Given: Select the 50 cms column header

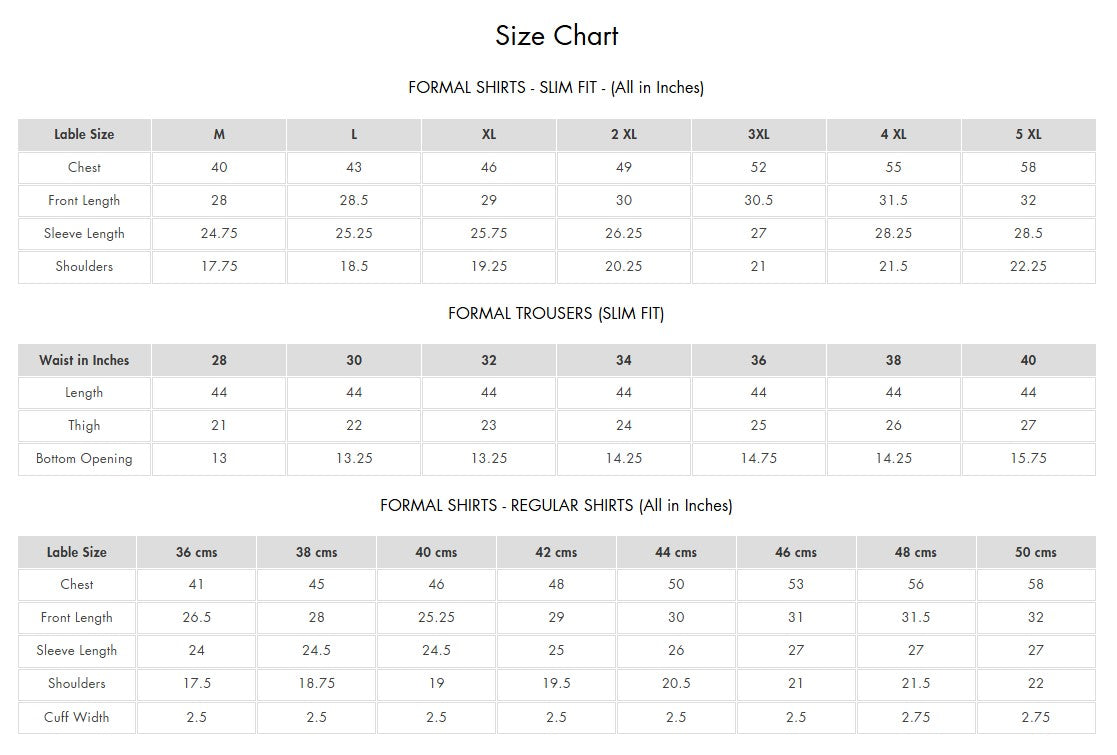Looking at the screenshot, I should (1036, 552).
